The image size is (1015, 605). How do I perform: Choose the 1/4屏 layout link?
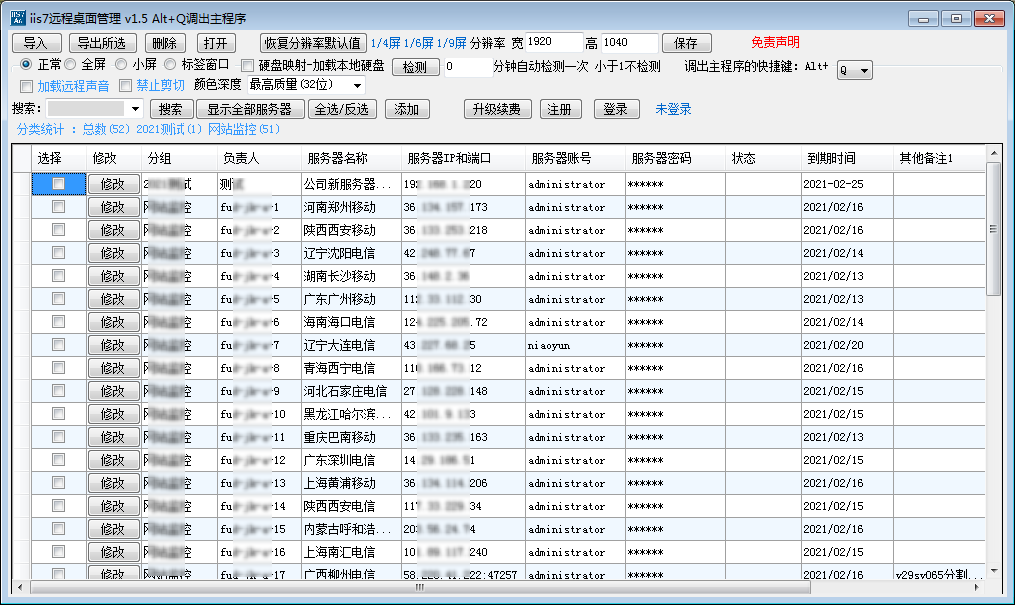(x=385, y=43)
